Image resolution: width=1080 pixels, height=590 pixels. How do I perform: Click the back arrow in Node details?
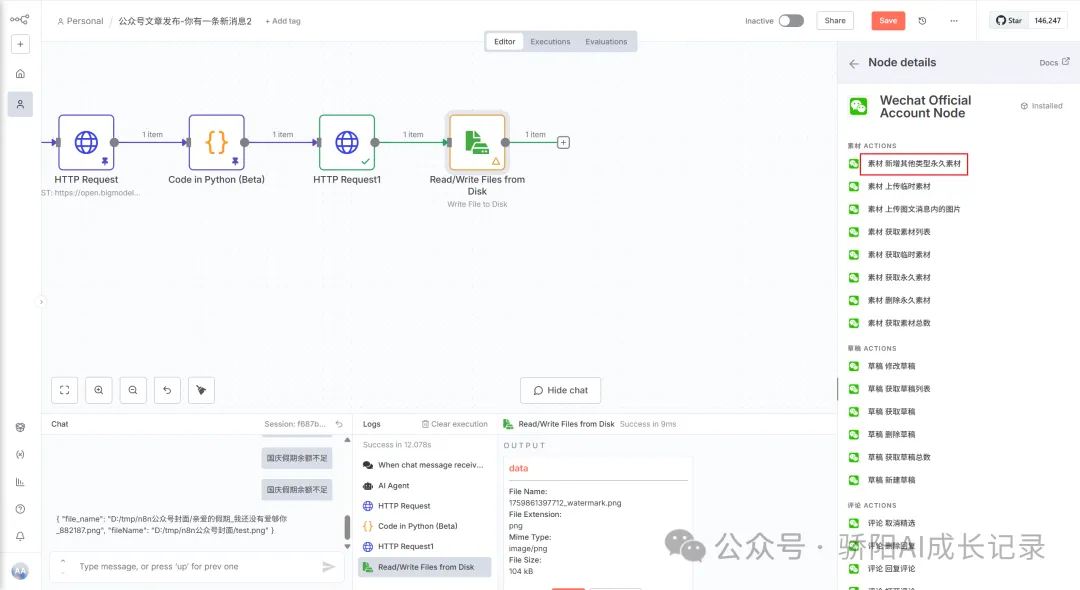854,63
